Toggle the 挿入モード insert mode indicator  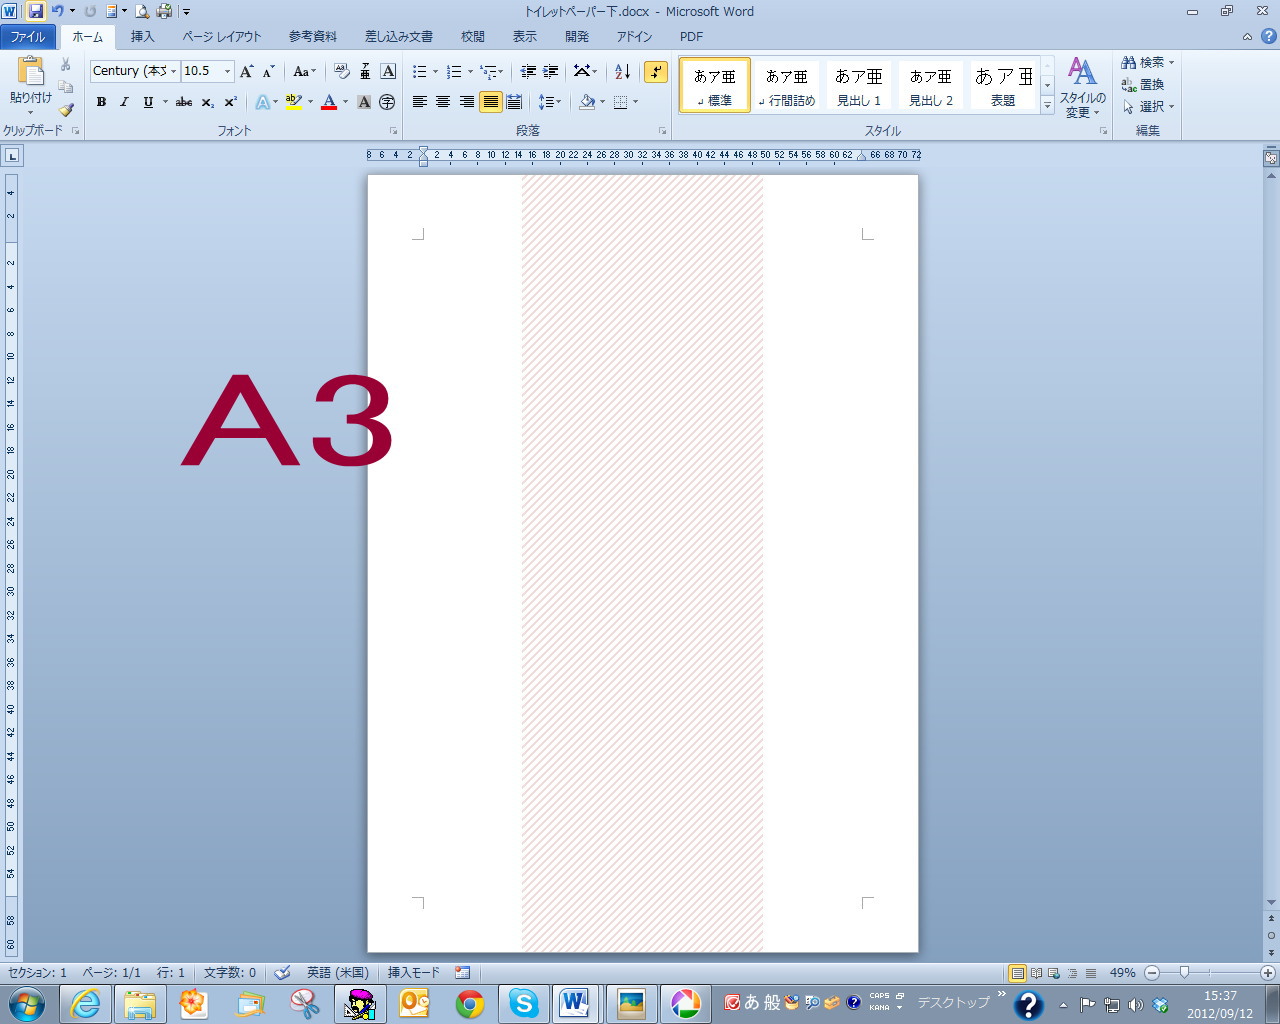click(x=414, y=972)
